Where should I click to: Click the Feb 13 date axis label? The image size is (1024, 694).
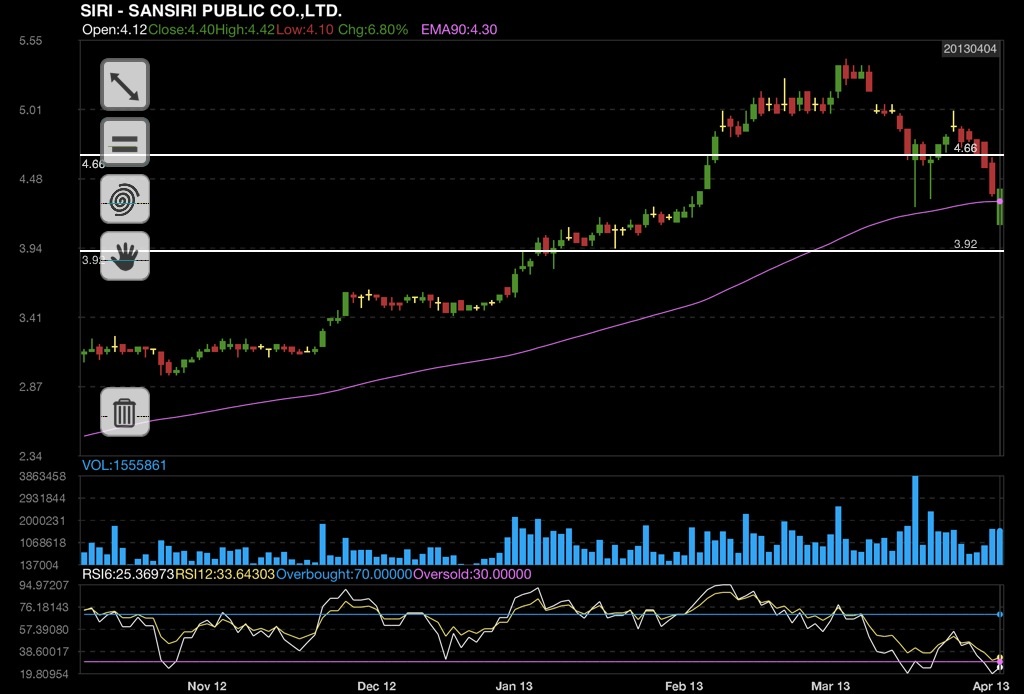pyautogui.click(x=684, y=686)
